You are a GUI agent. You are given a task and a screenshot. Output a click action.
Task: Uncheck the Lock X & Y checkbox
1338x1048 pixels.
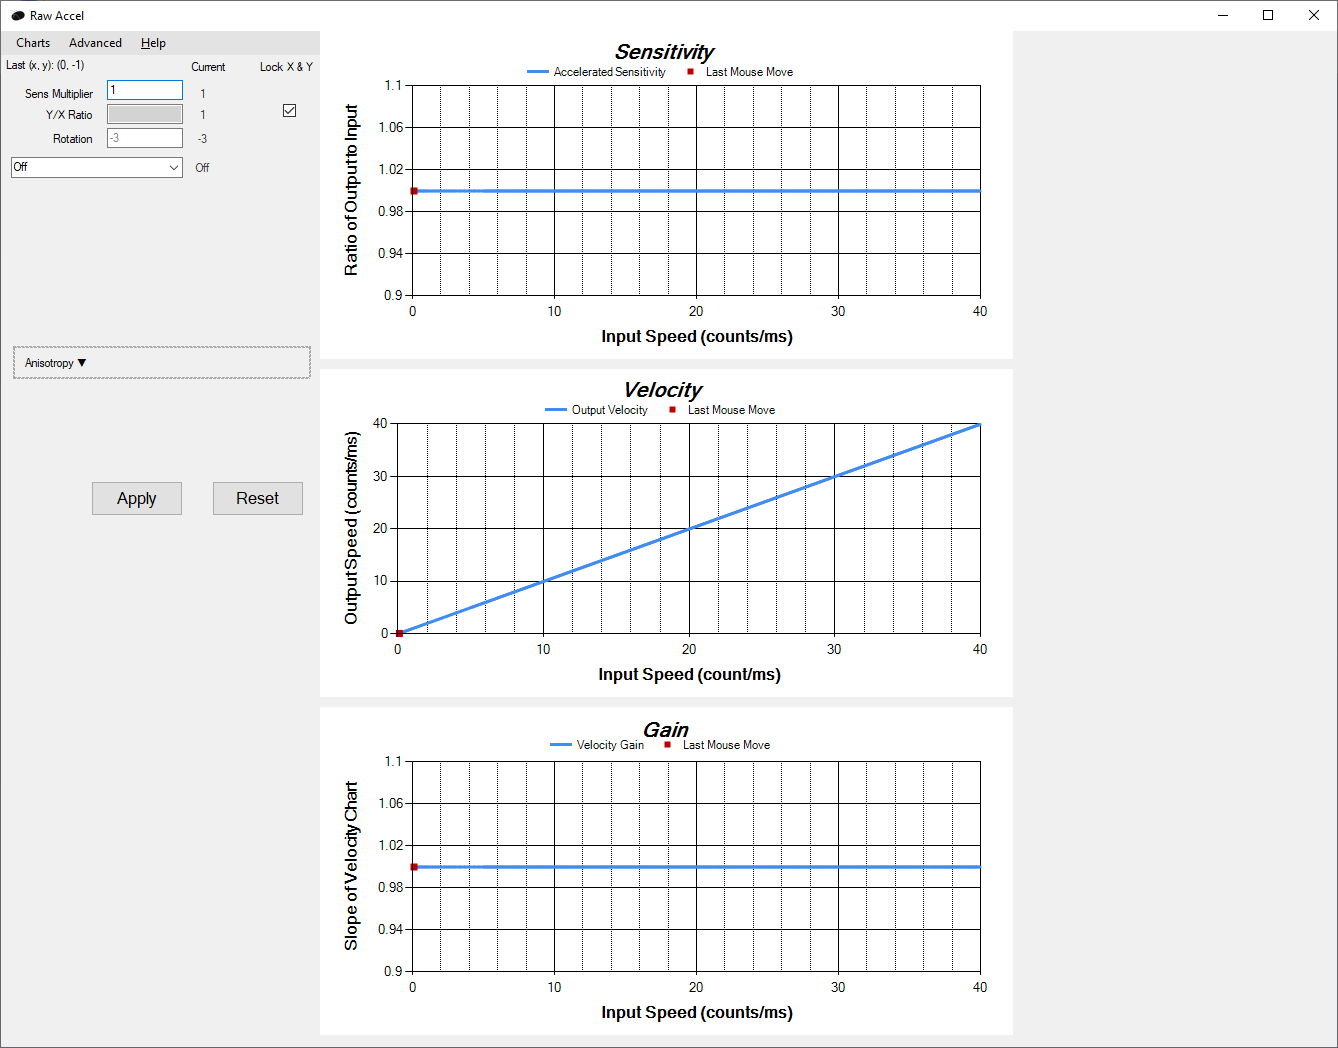coord(290,111)
